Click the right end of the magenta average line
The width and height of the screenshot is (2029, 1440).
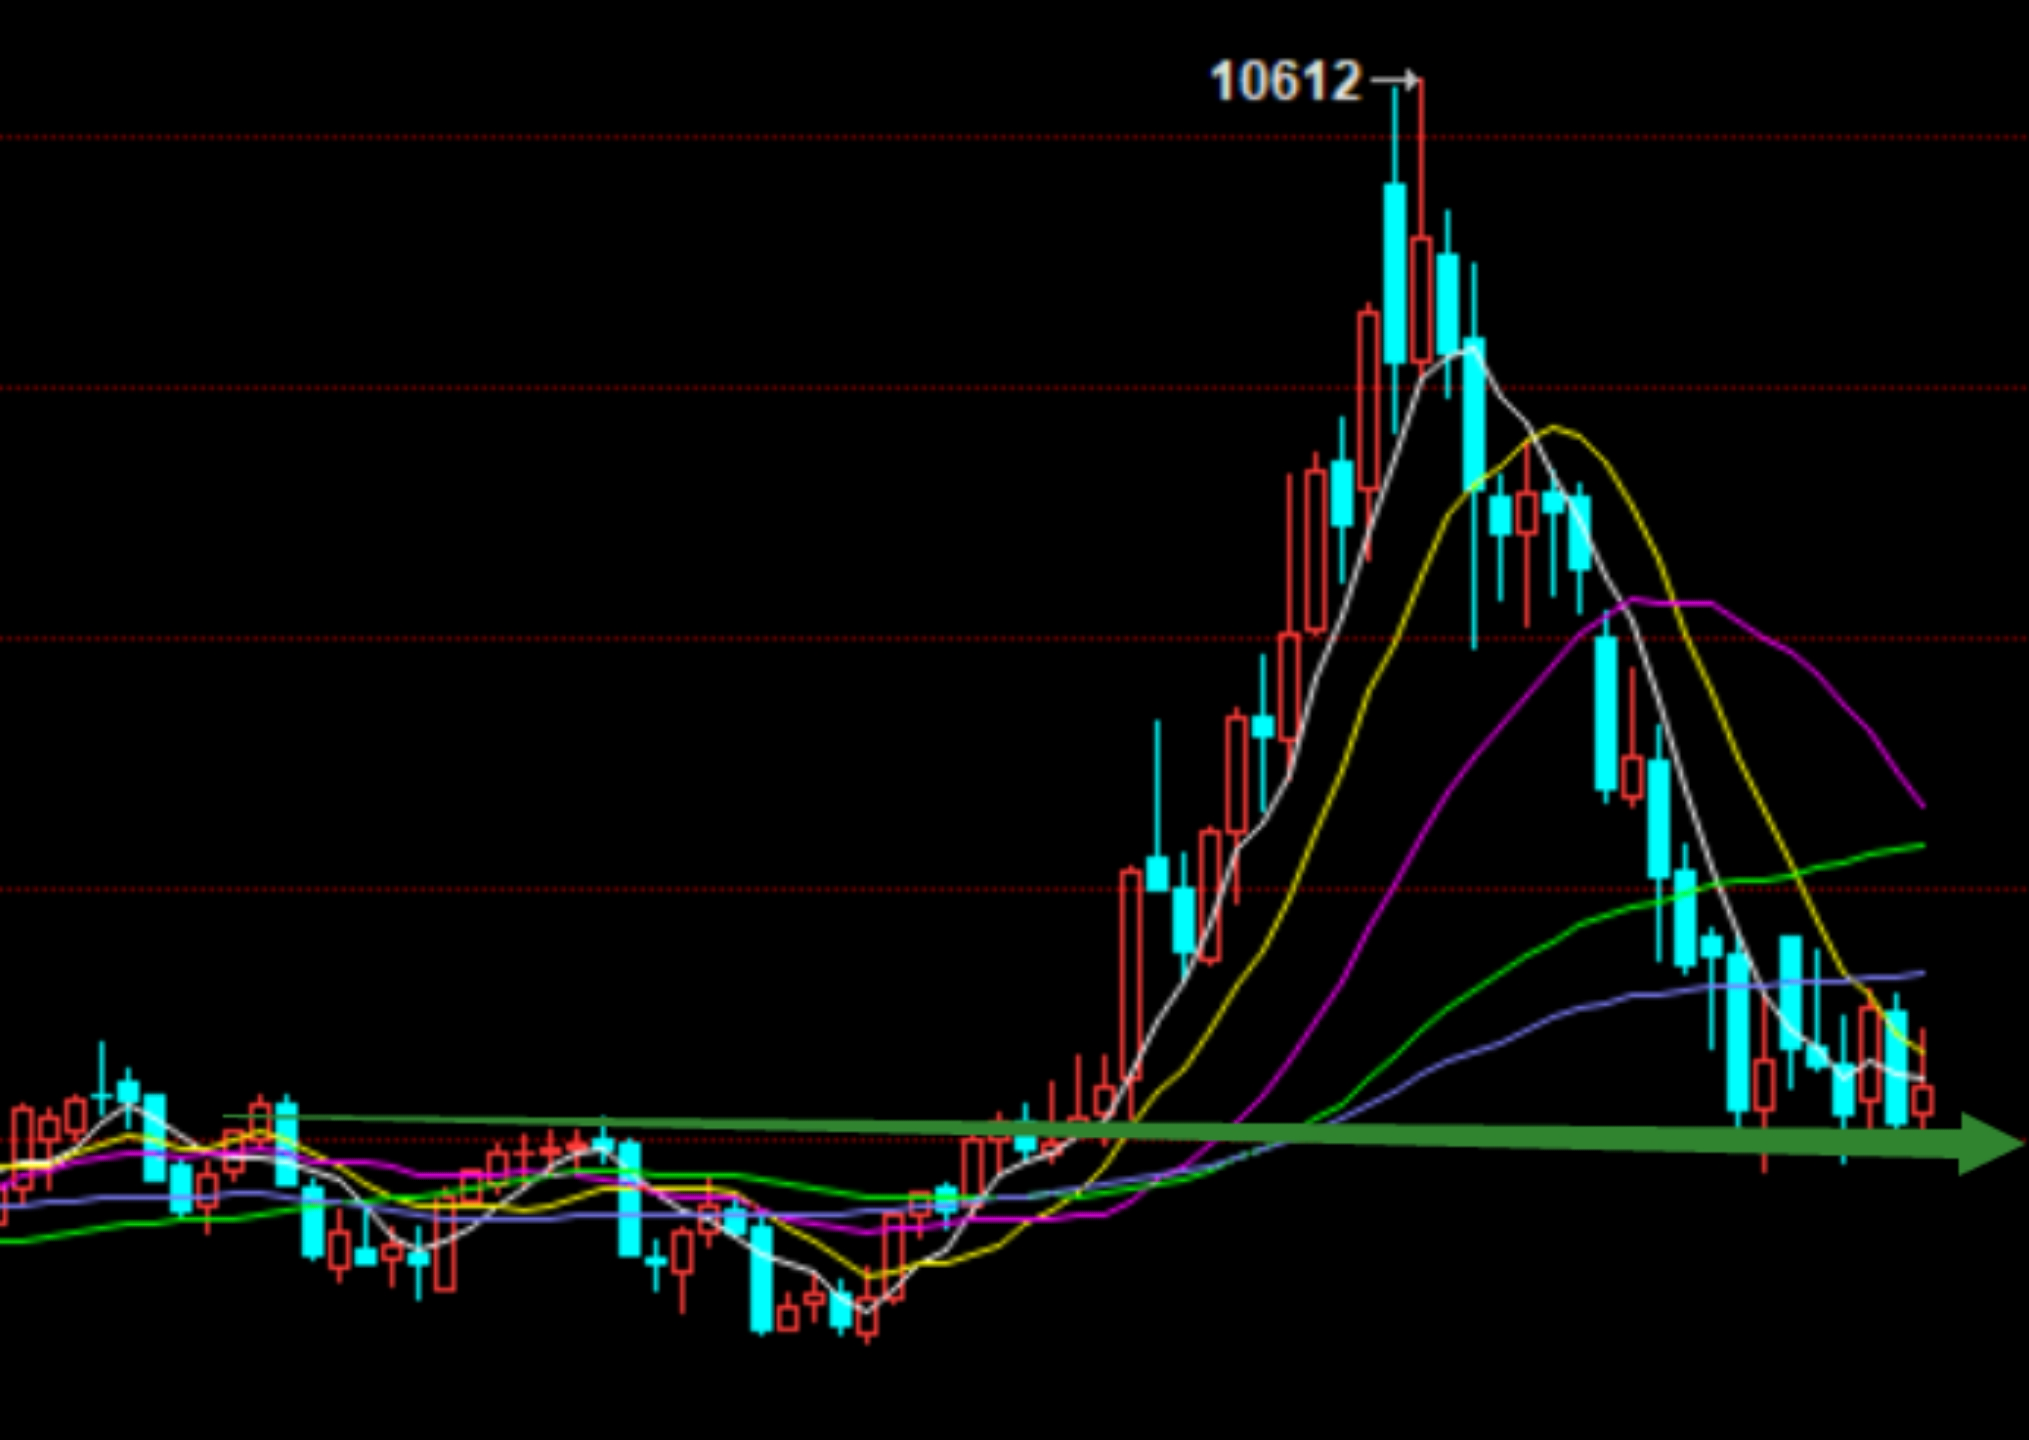(1920, 803)
